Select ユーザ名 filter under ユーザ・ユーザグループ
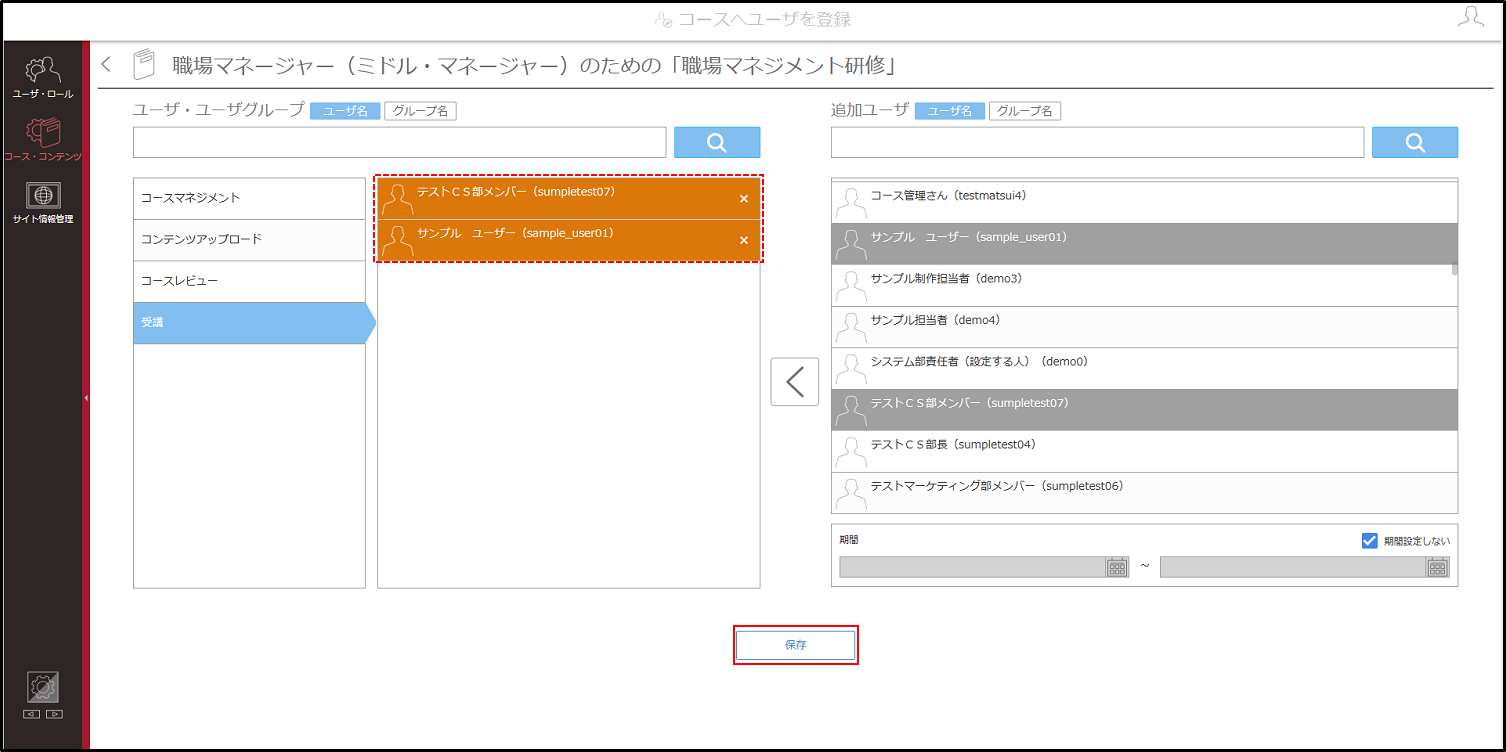Image resolution: width=1506 pixels, height=752 pixels. point(345,111)
